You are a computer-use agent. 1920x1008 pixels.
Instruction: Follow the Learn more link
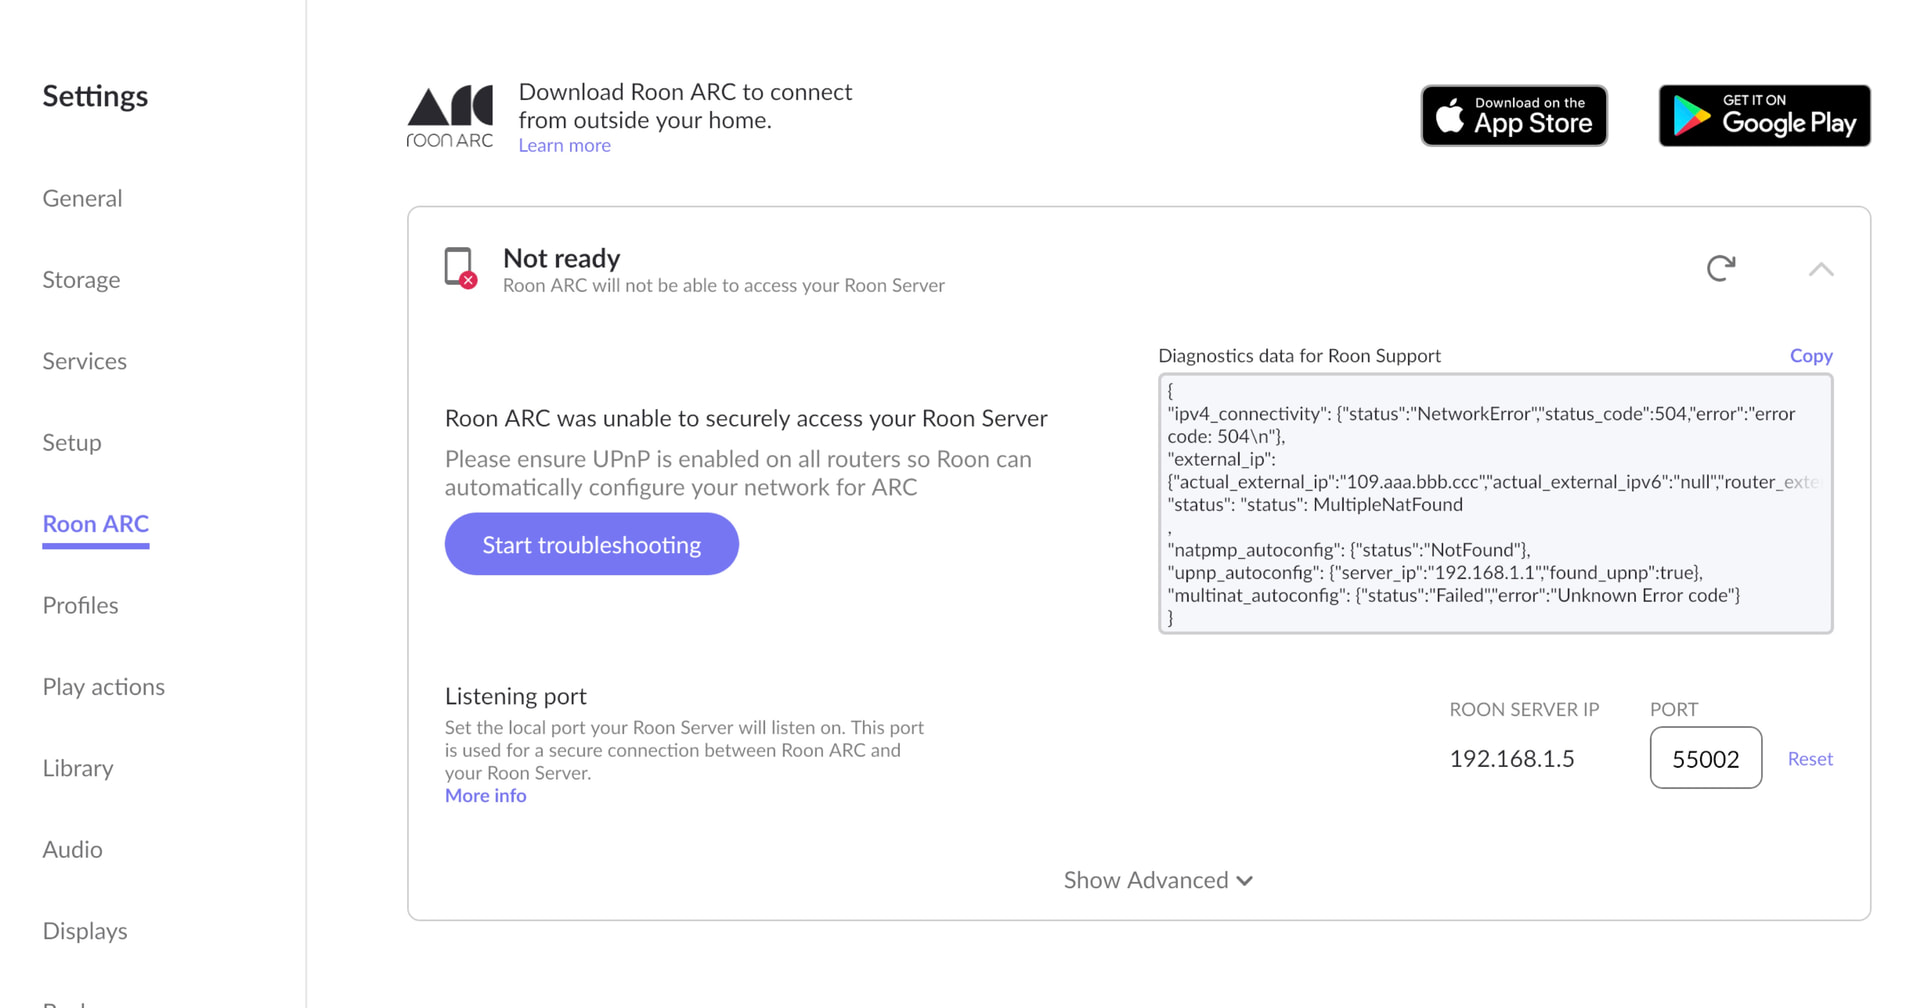[x=564, y=145]
